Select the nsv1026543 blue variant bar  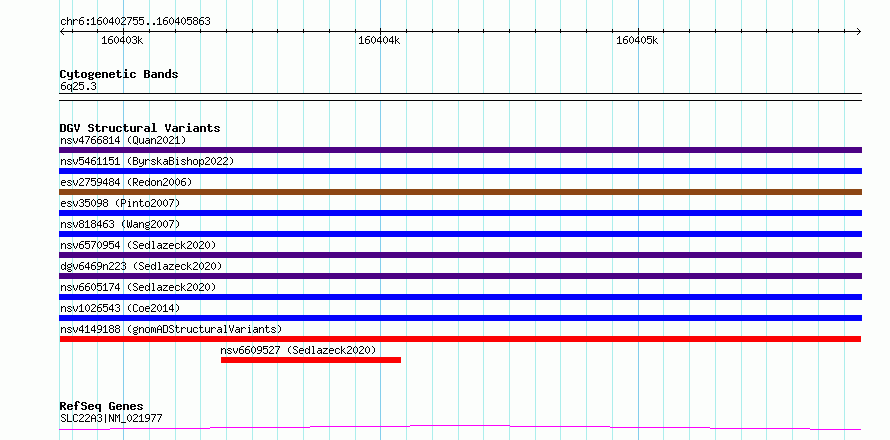click(x=460, y=318)
